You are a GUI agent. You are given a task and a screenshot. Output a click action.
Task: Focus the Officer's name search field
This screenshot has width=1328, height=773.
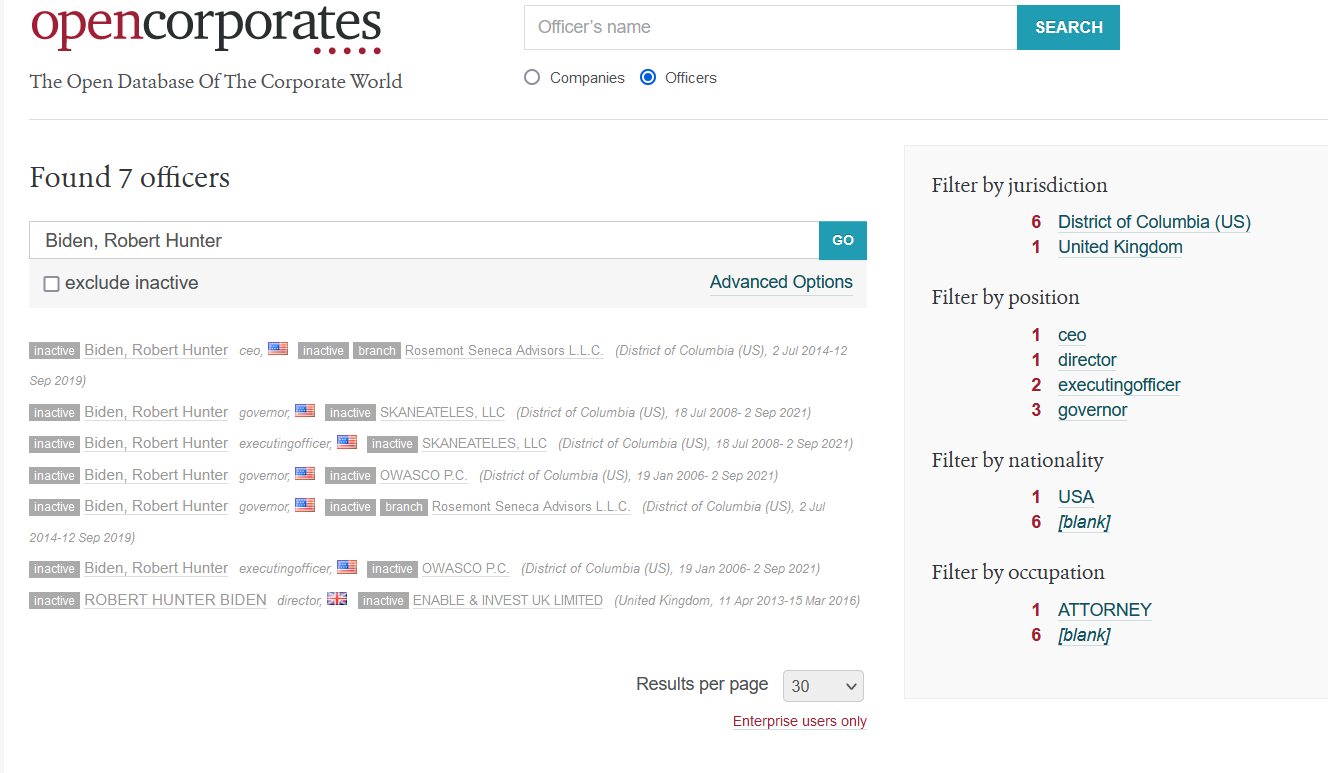pos(770,28)
